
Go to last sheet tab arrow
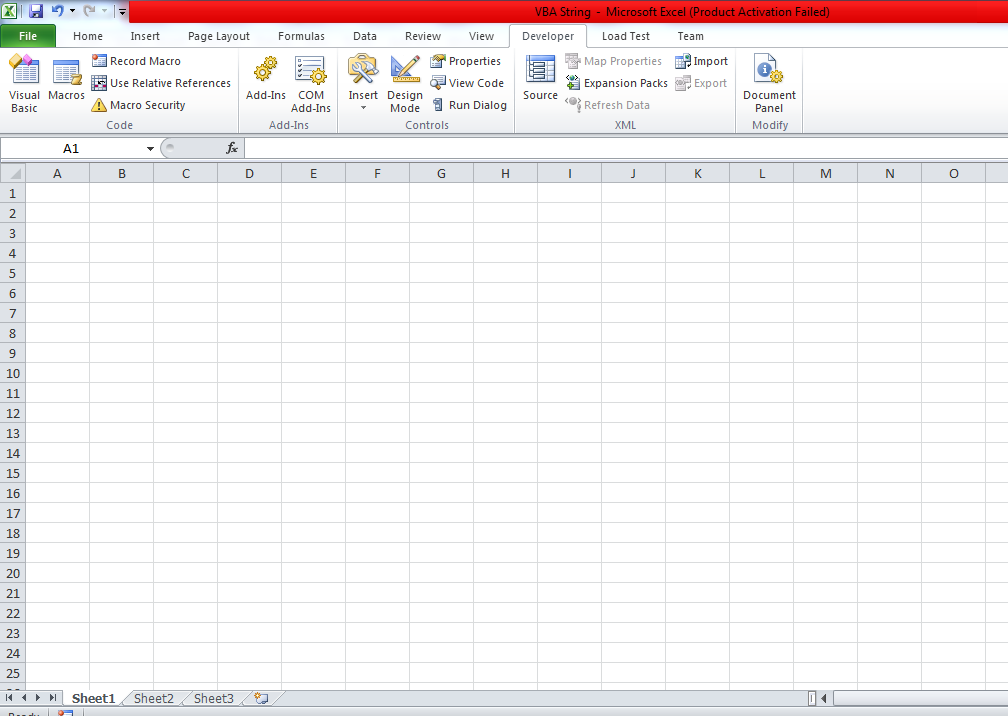click(x=53, y=697)
